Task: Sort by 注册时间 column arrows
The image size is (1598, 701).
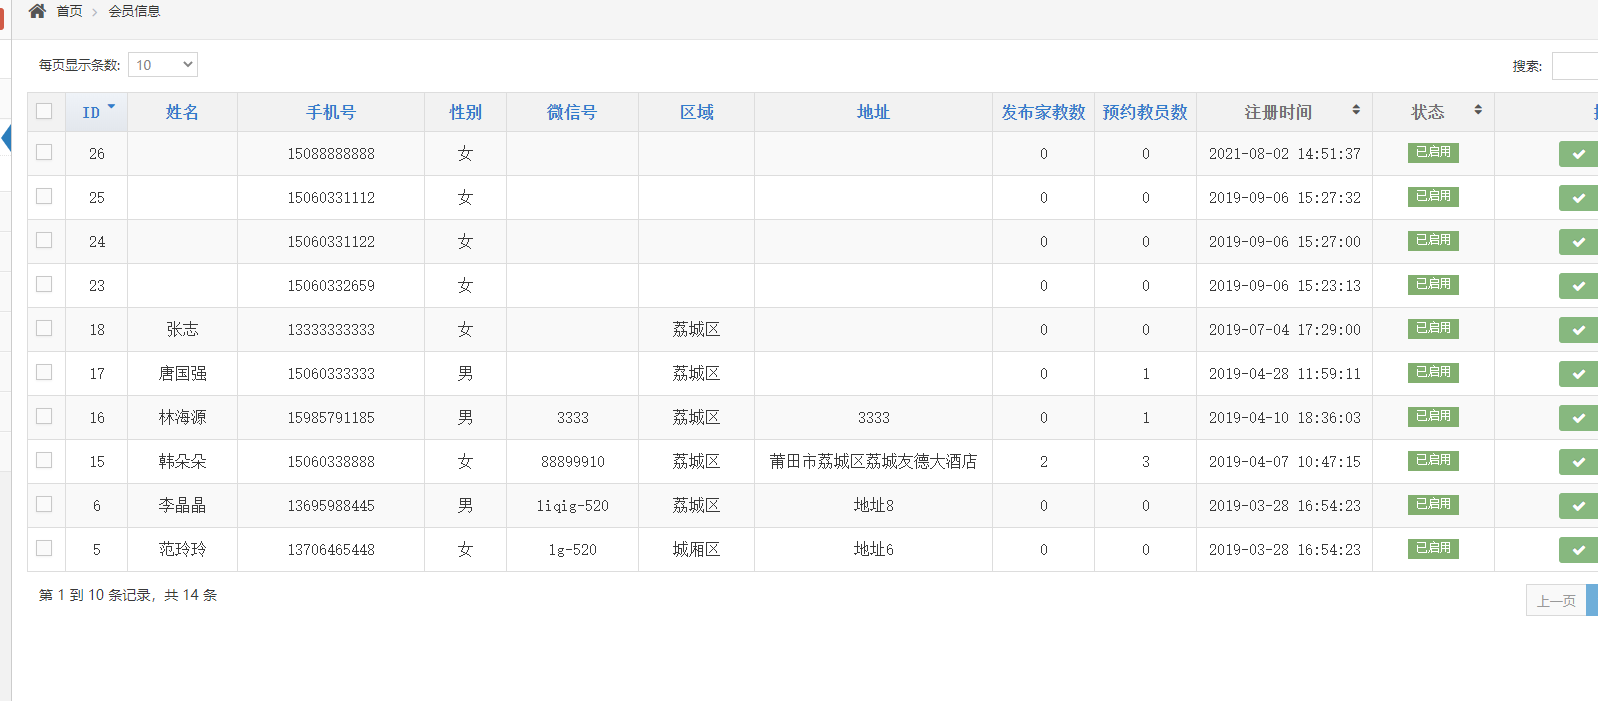Action: (1355, 110)
